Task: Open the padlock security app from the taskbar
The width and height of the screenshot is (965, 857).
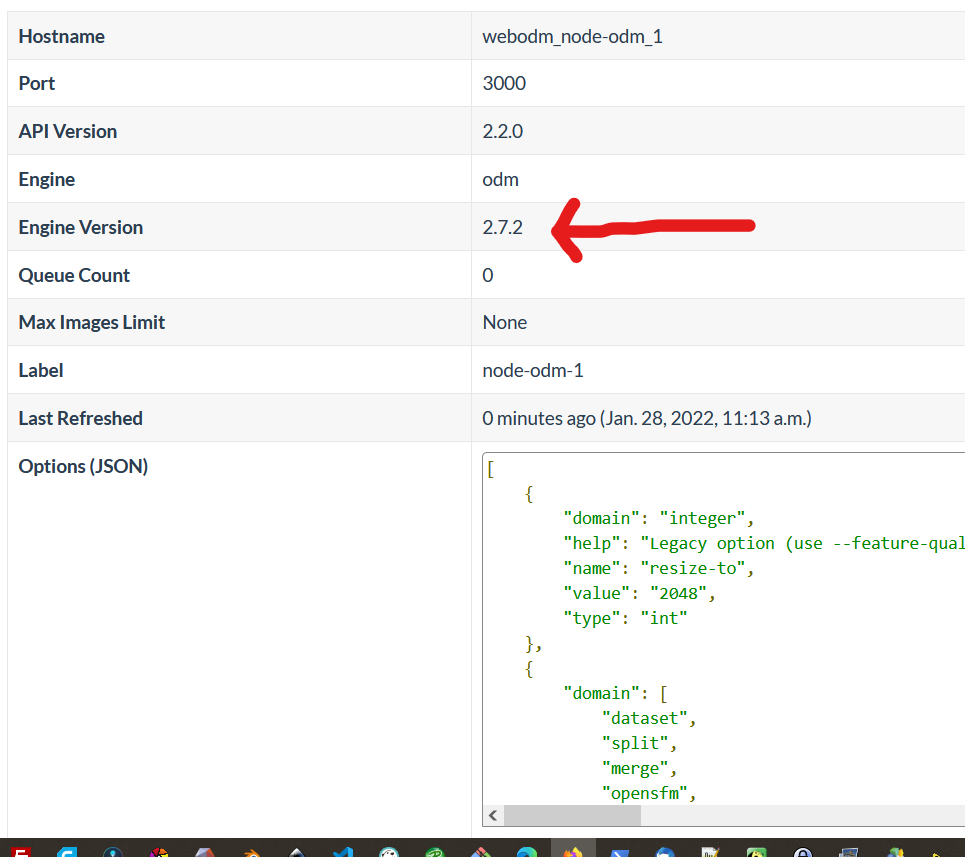Action: tap(803, 850)
